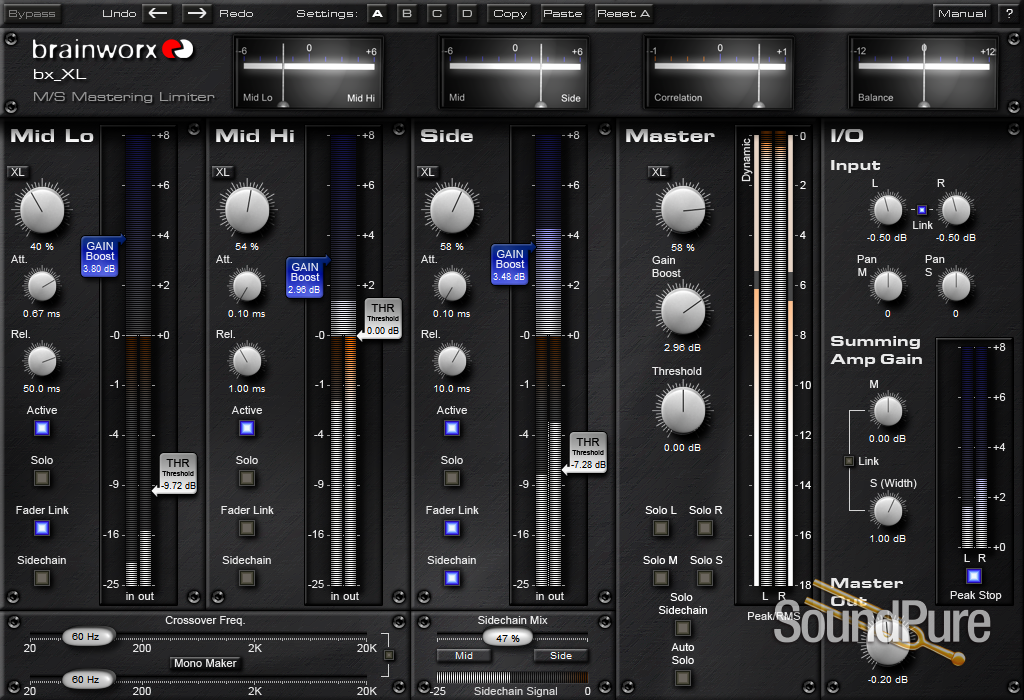Select settings slot D
The image size is (1024, 700).
click(x=467, y=13)
